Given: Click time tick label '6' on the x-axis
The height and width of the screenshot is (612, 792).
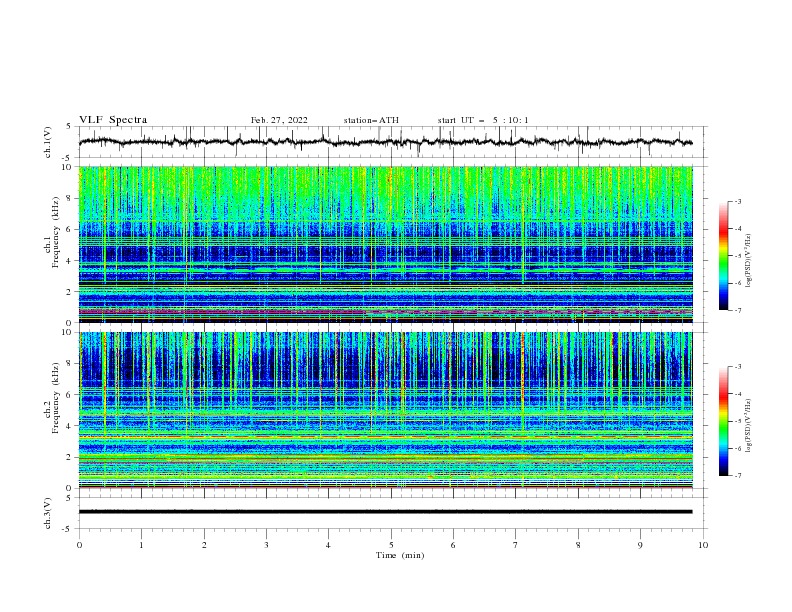Looking at the screenshot, I should (x=453, y=545).
